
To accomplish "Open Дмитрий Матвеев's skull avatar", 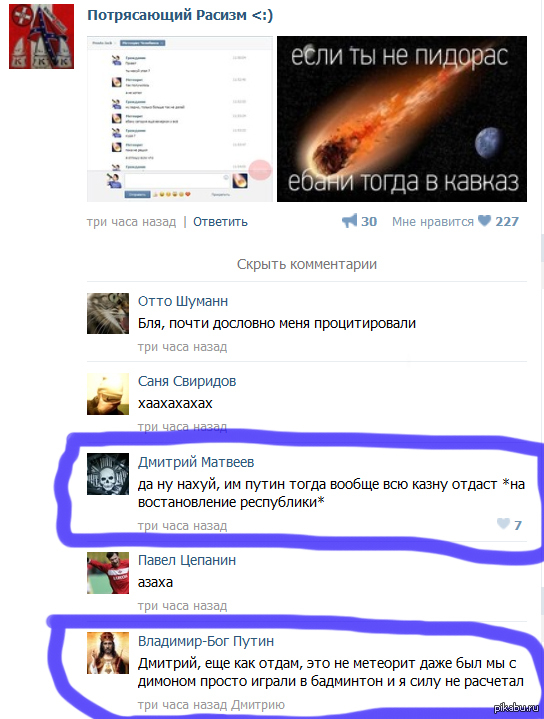I will 108,474.
